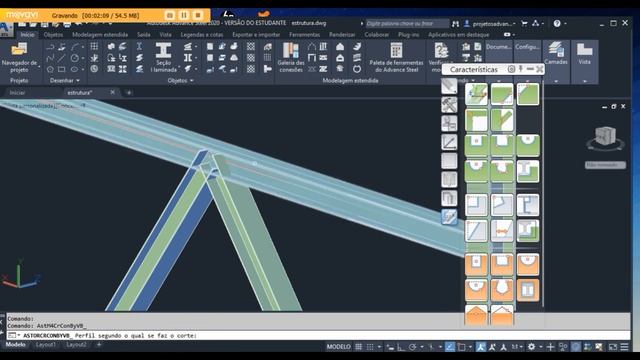Viewport: 640px width, 360px height.
Task: Open object snap settings dropdown arrow
Action: [x=470, y=347]
